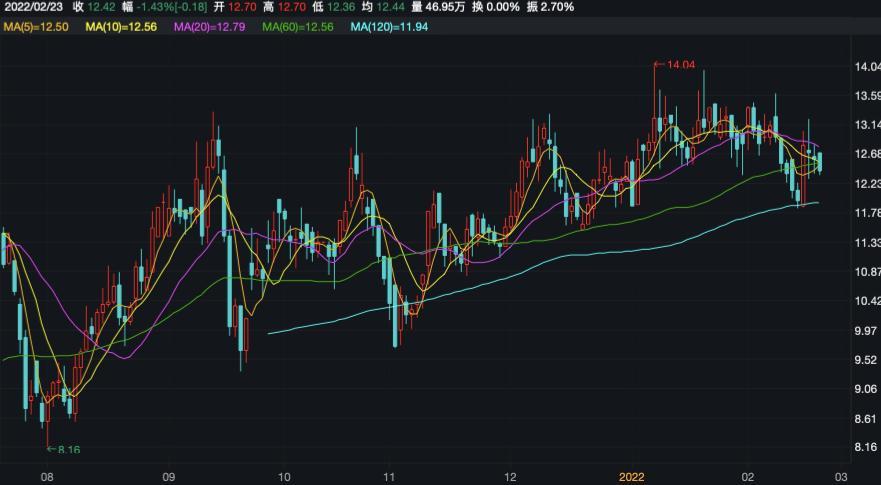Screen dimensions: 881x485
Task: Click the closing price value 12.42
Action: tap(102, 7)
